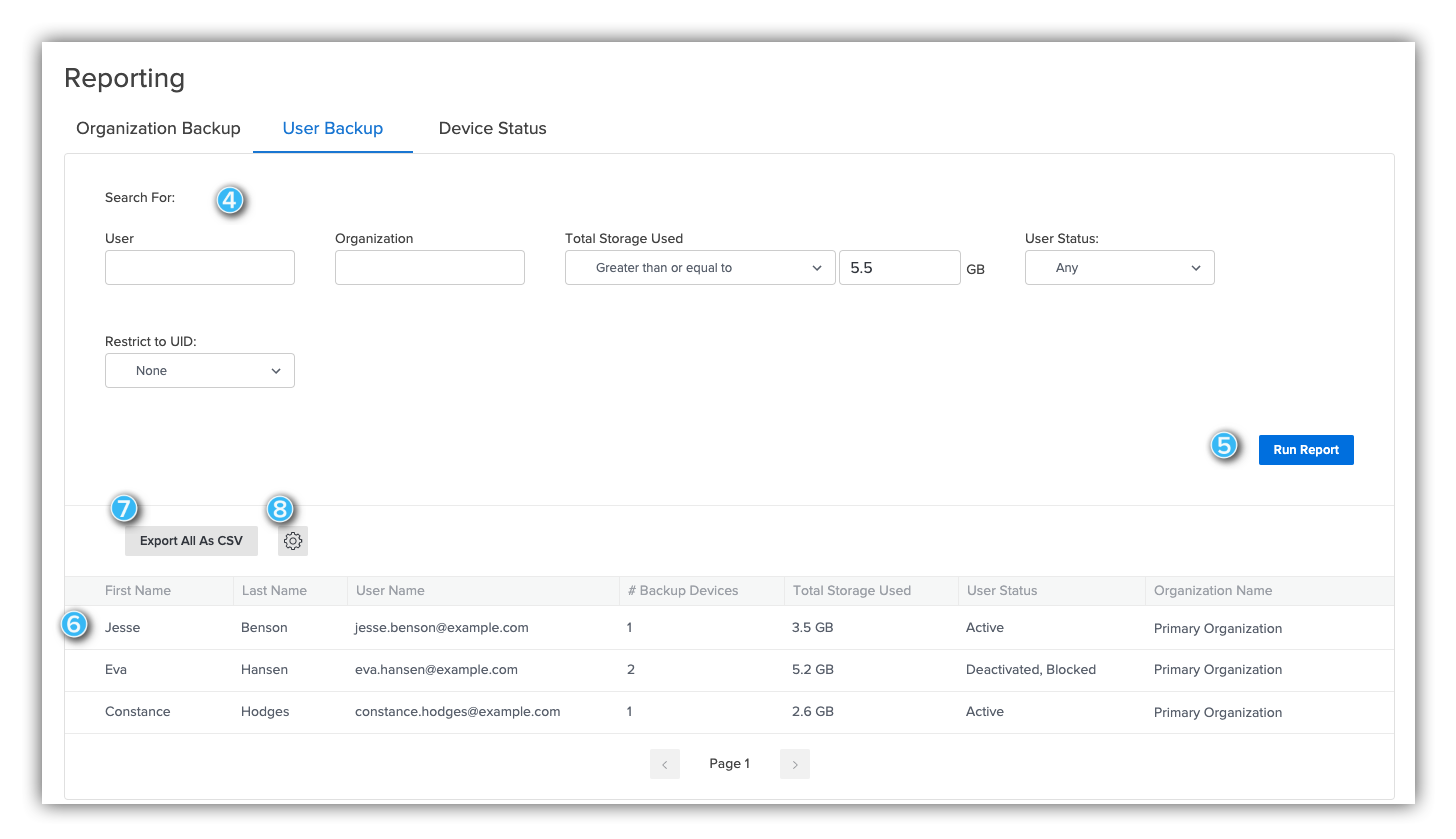Click Export All As CSV
Viewport: 1456px width, 839px height.
[191, 541]
